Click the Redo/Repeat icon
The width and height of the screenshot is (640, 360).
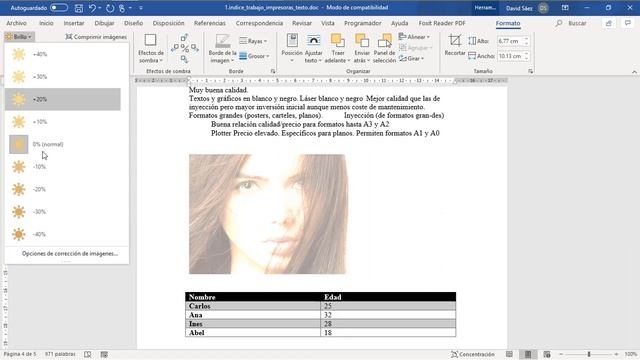110,8
